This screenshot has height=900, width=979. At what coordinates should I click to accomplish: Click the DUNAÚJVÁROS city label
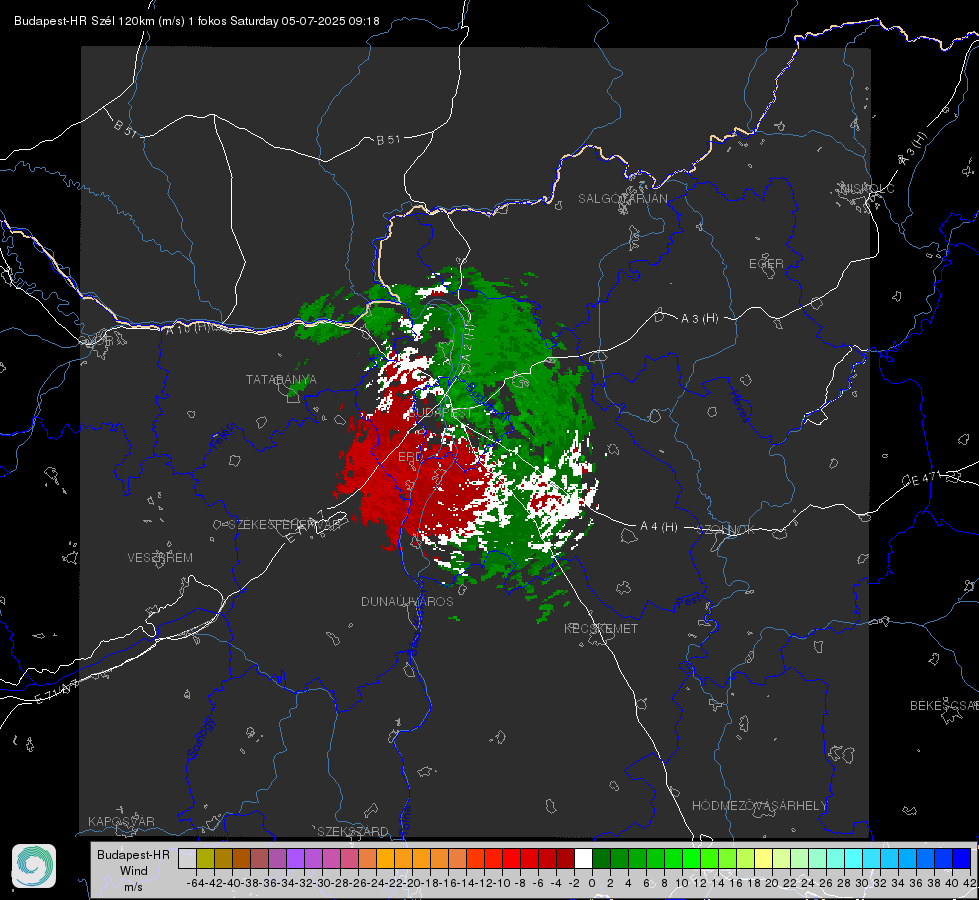click(x=407, y=601)
